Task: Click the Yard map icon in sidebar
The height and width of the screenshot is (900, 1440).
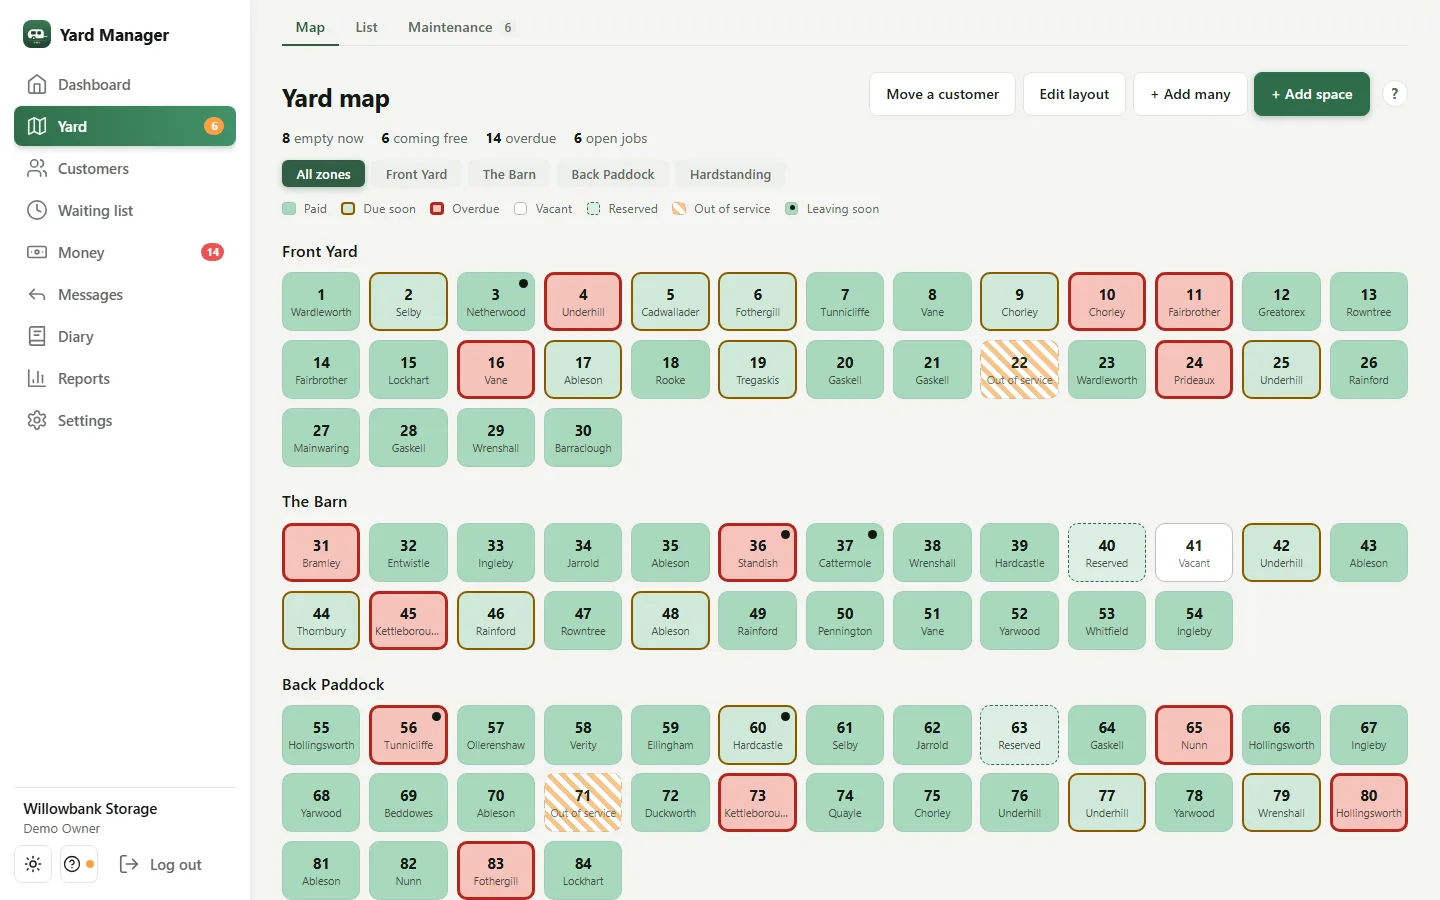Action: 37,126
